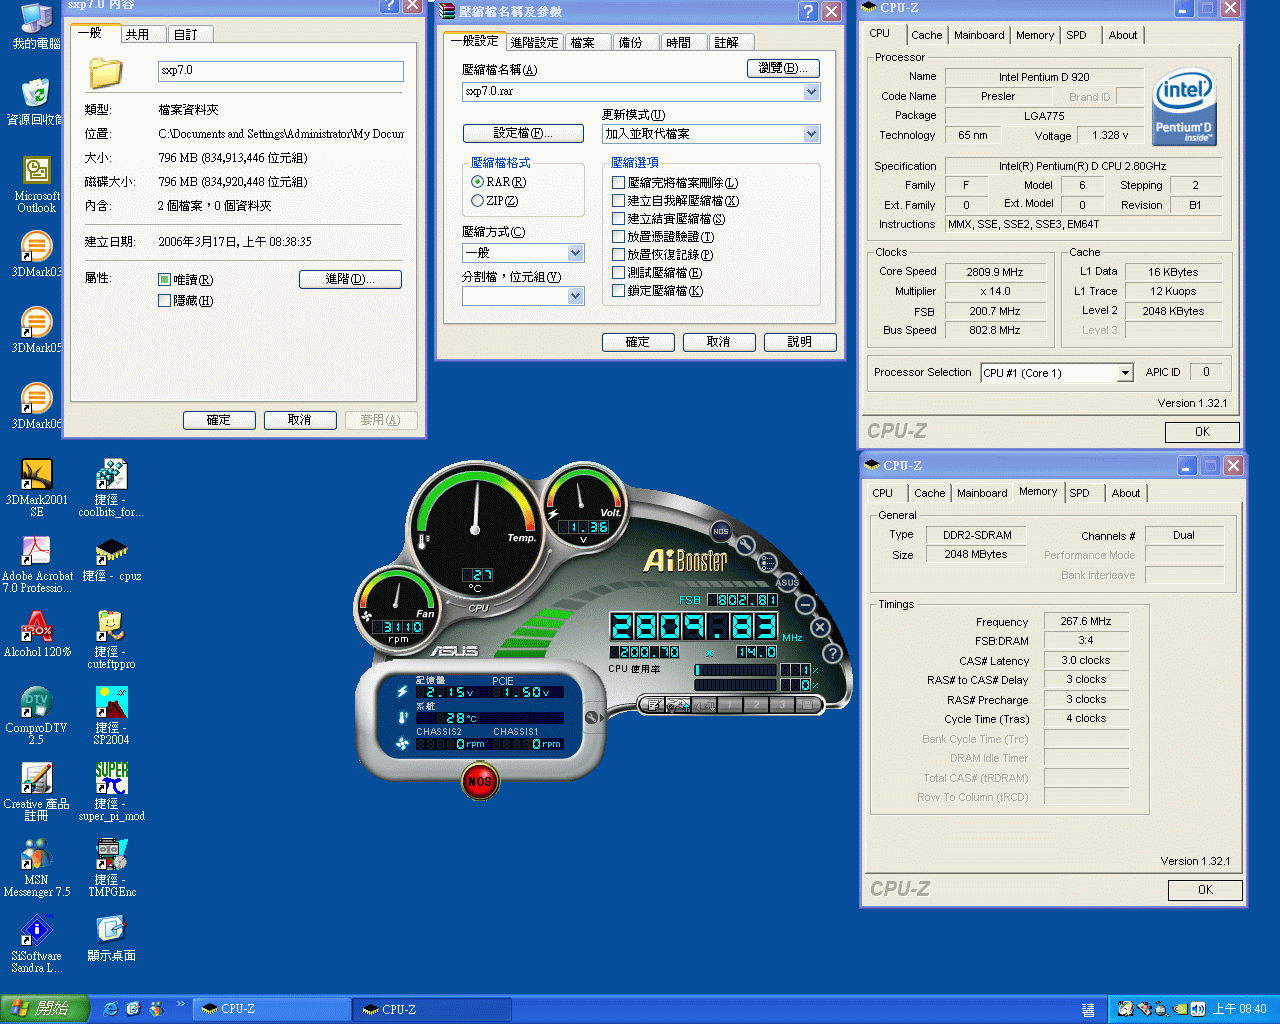Click the round ASUS icon in AI Booster
This screenshot has height=1024, width=1280.
[788, 582]
